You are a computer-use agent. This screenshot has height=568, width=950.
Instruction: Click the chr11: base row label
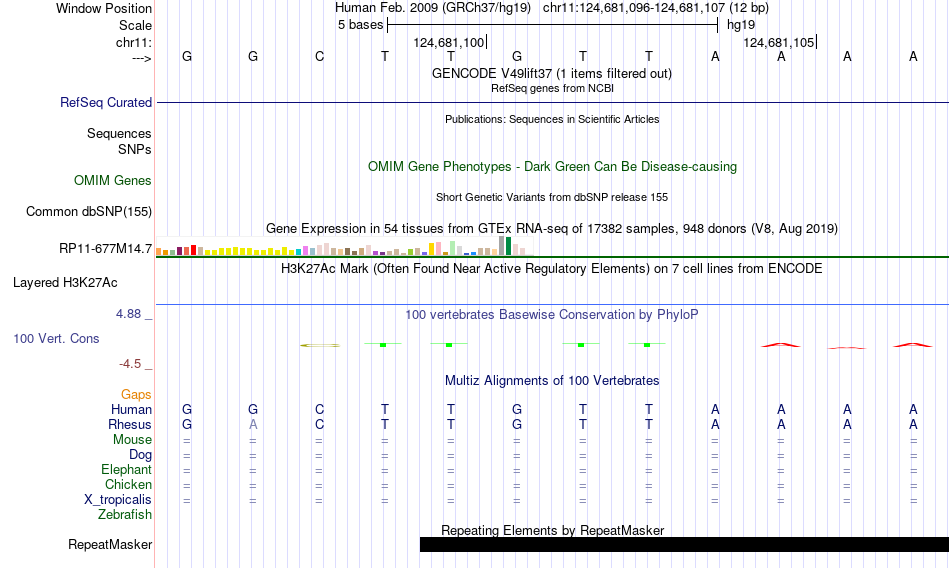(133, 42)
